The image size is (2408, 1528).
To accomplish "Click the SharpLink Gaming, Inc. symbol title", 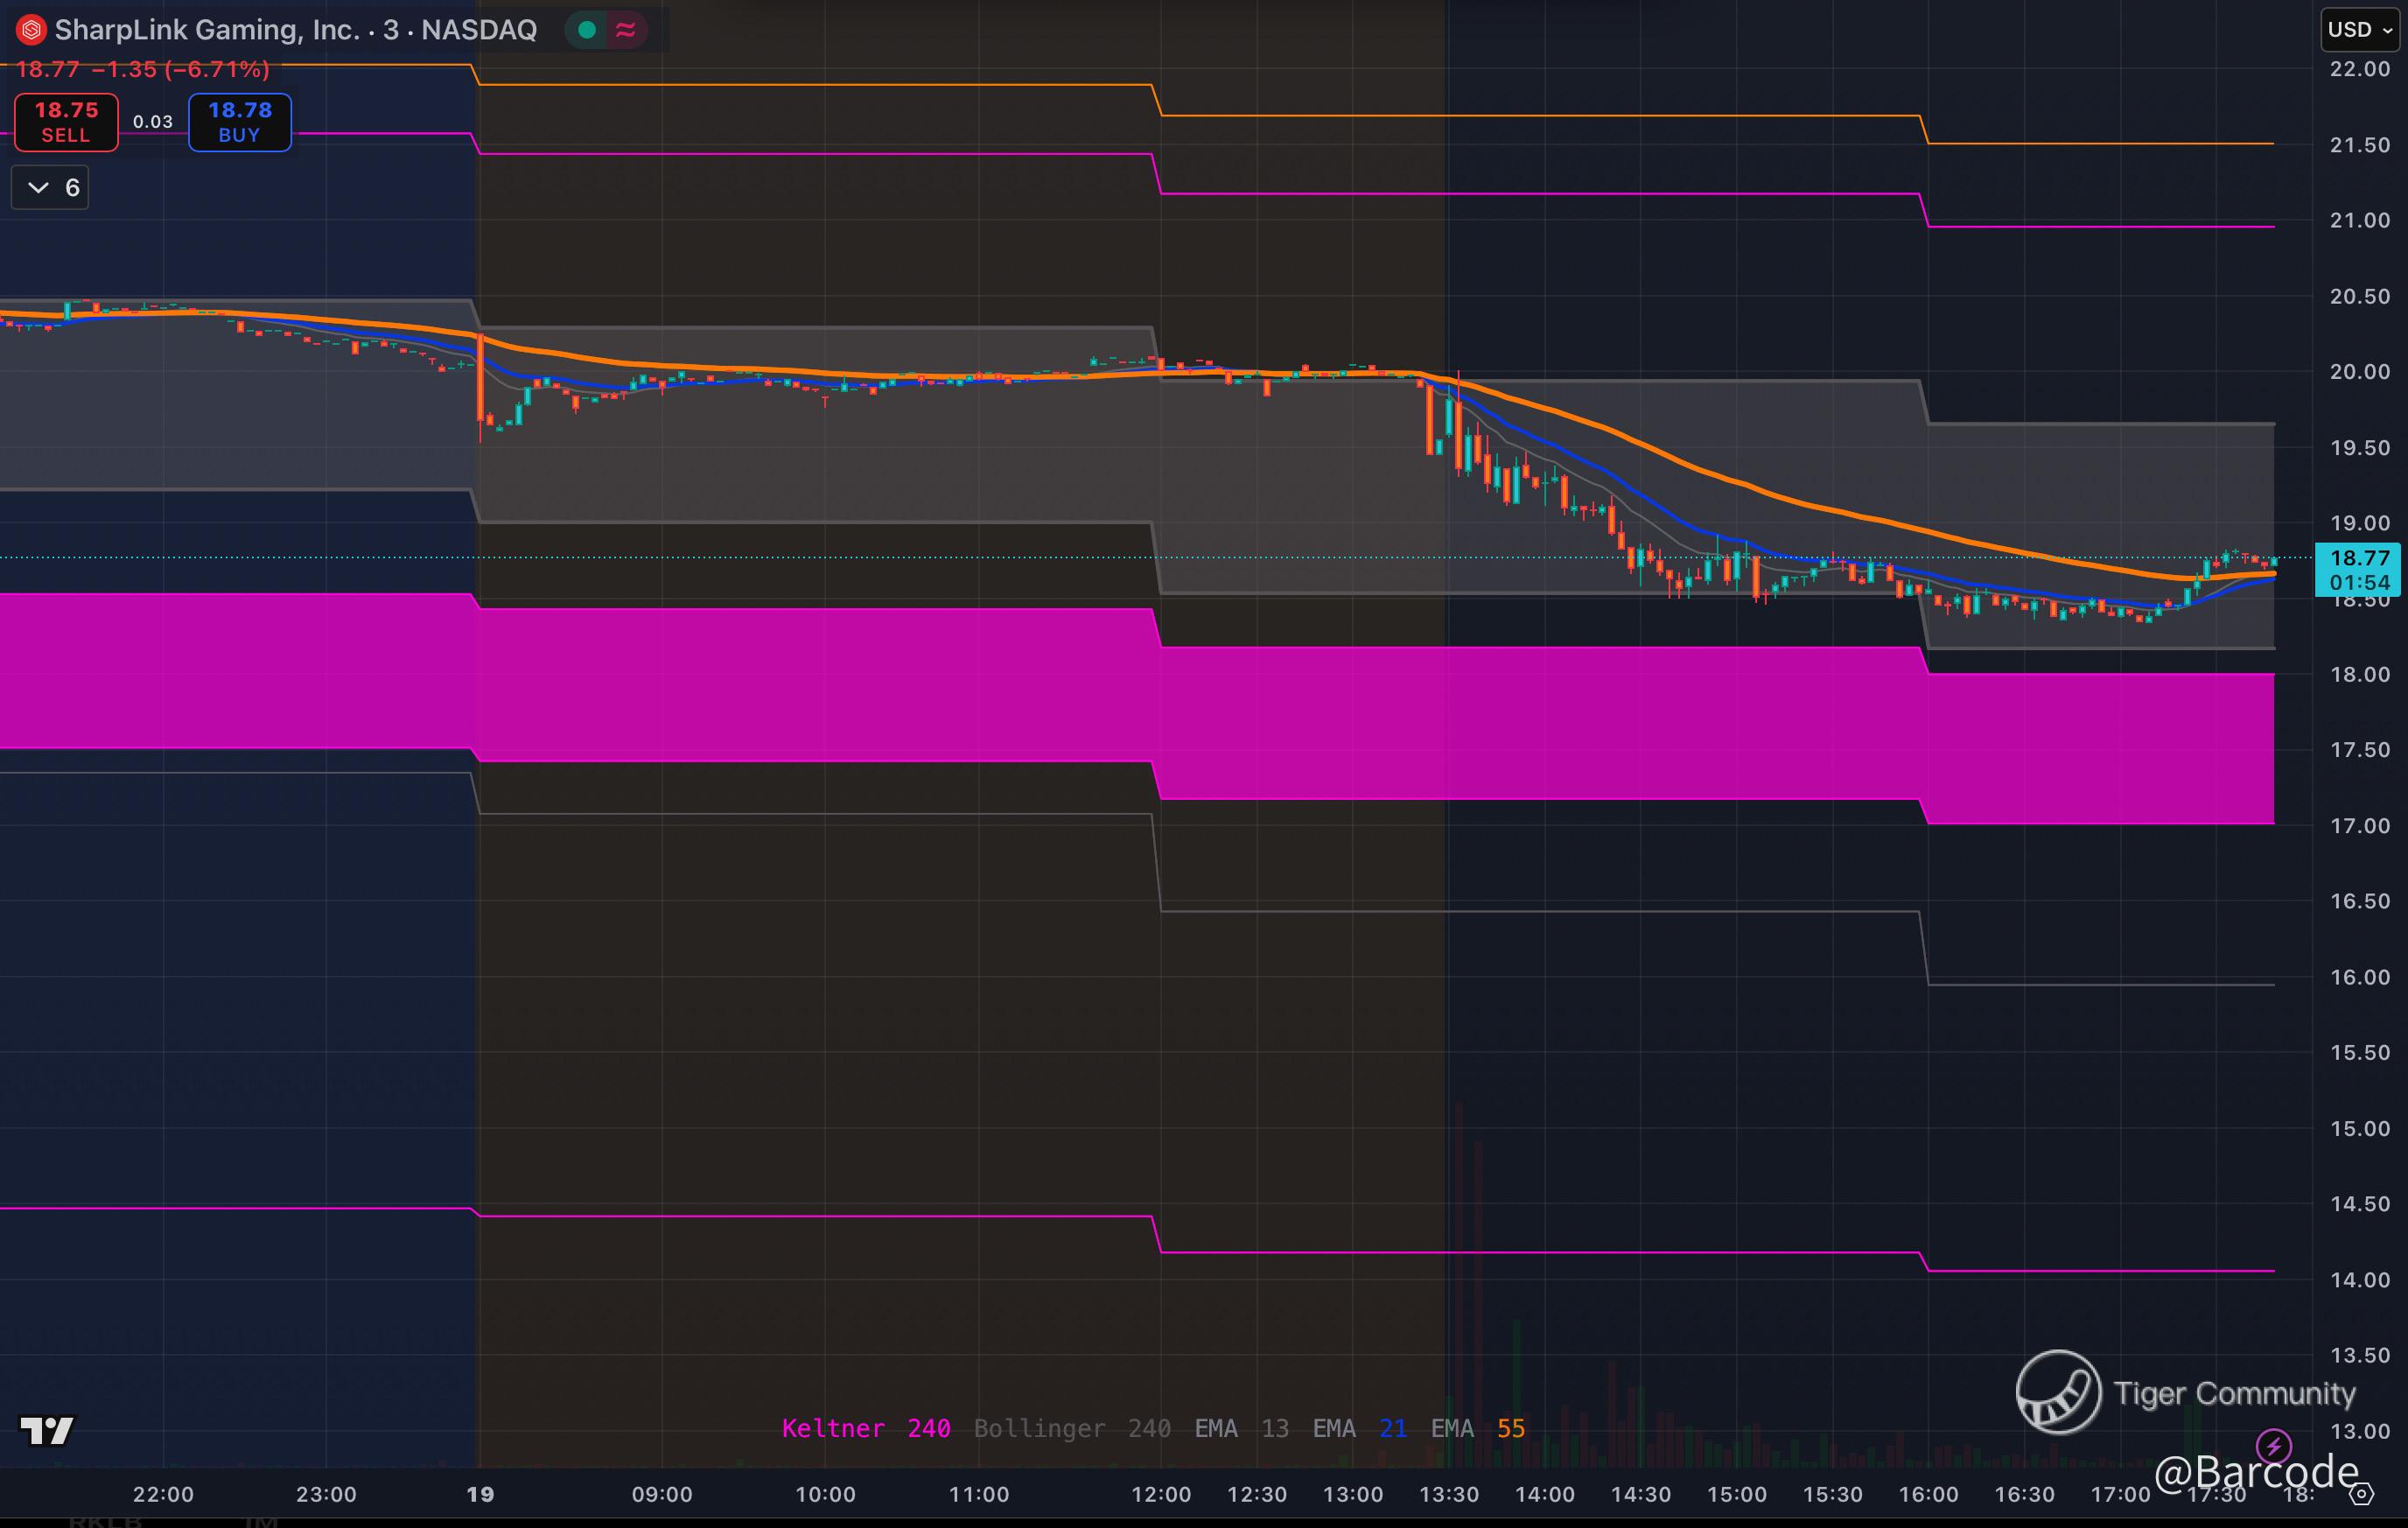I will tap(295, 30).
